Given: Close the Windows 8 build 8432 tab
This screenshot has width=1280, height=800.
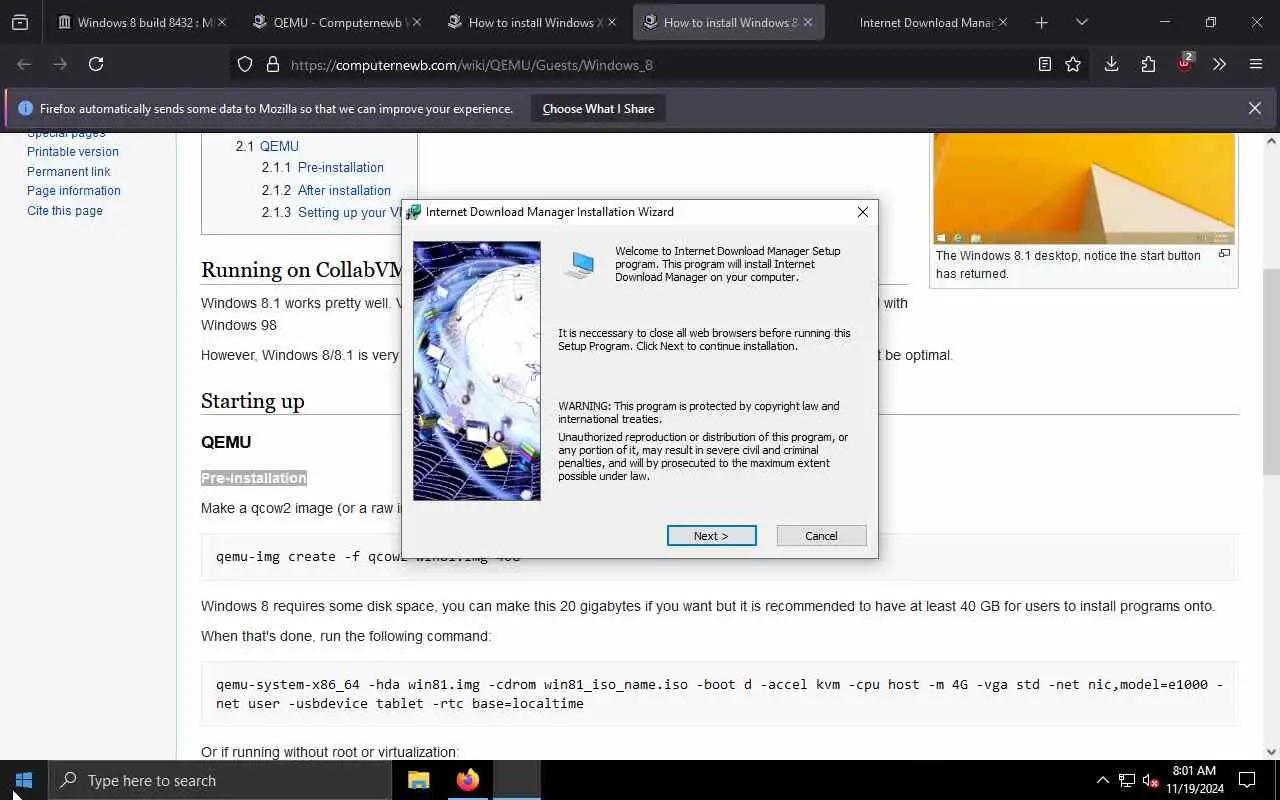Looking at the screenshot, I should tap(221, 22).
